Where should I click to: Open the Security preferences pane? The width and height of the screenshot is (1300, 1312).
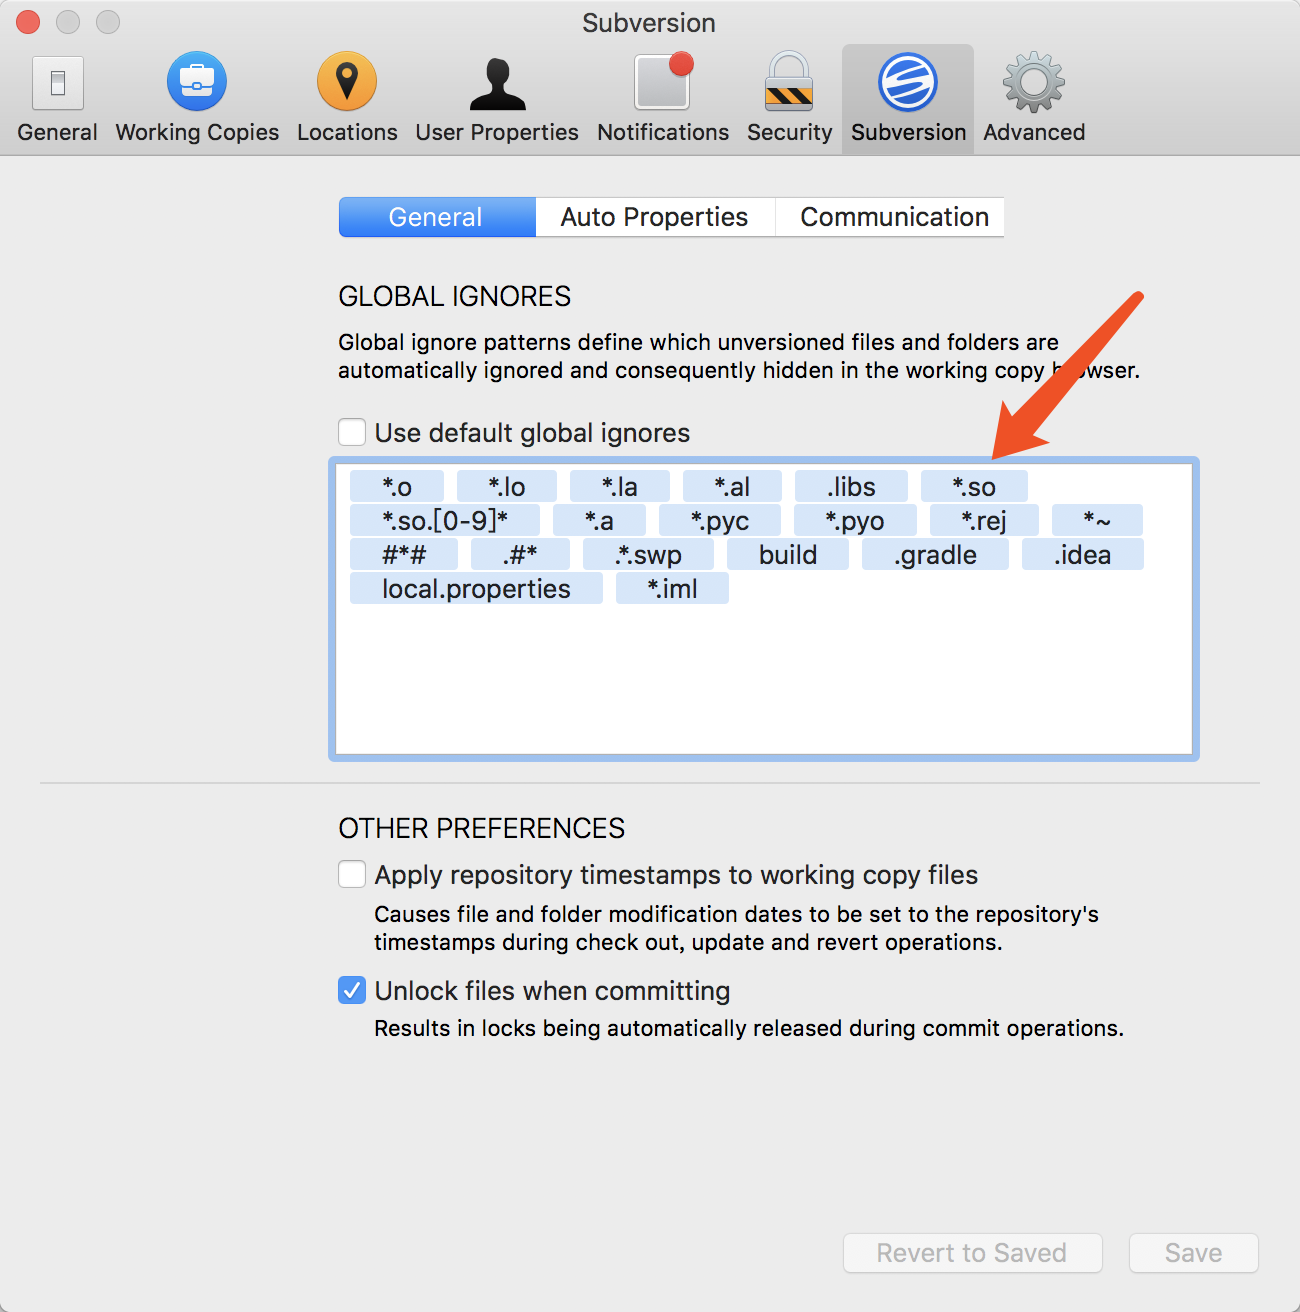click(789, 98)
